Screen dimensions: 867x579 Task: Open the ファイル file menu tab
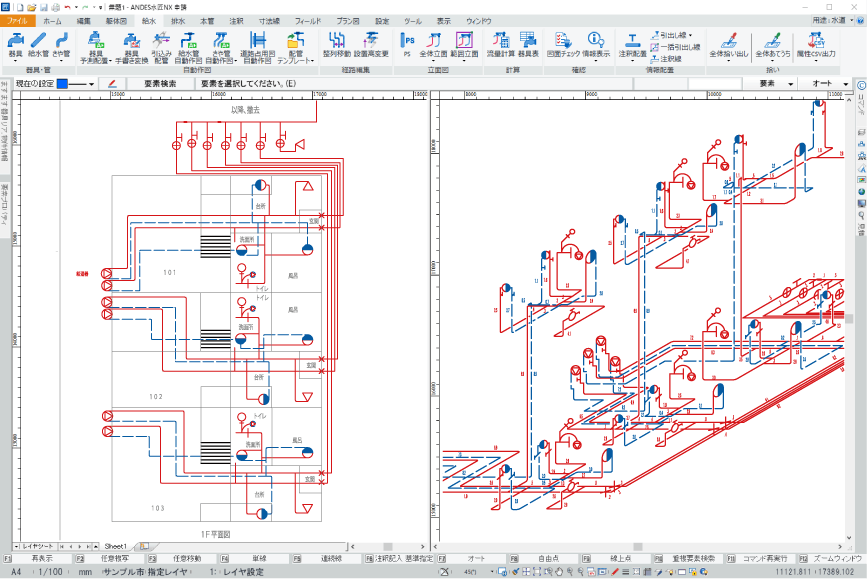[x=18, y=20]
